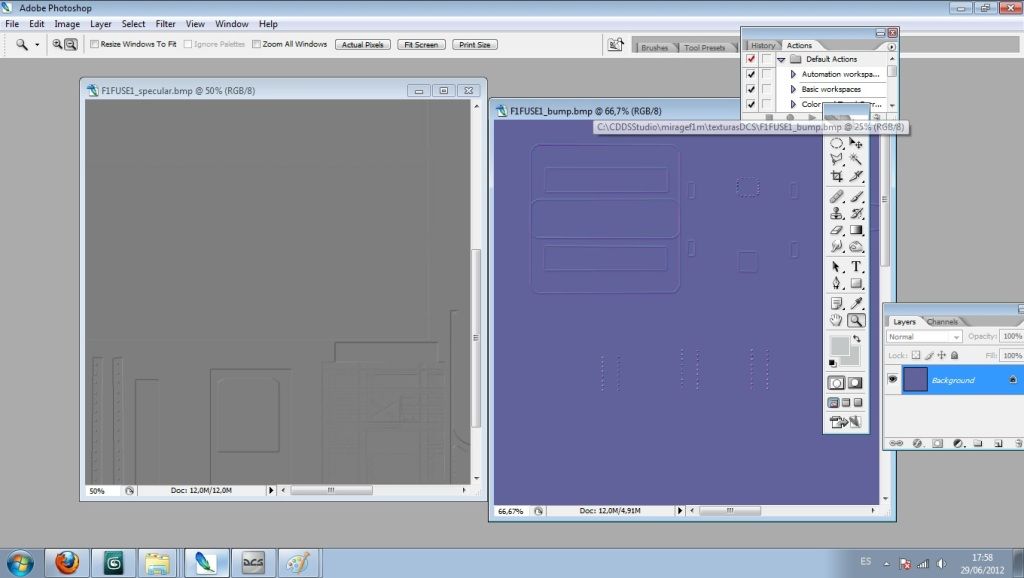
Task: Switch to the Channels tab
Action: click(942, 322)
